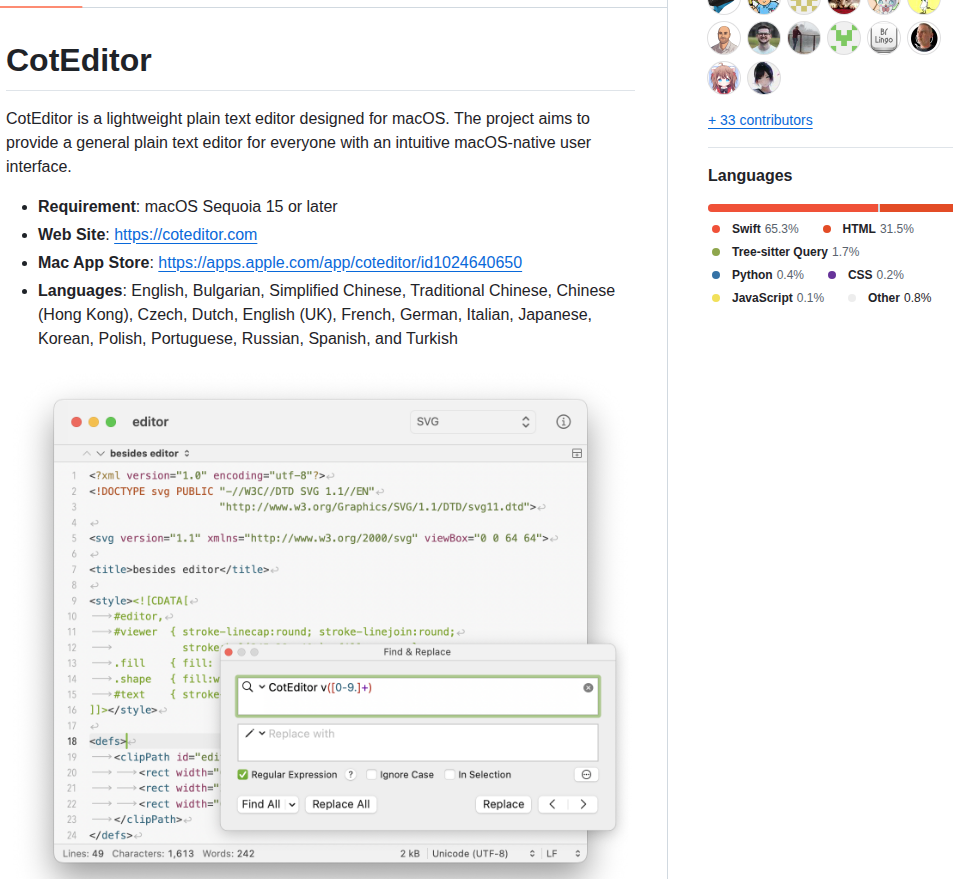Open the Mac App Store link
Image resolution: width=953 pixels, height=879 pixels.
(340, 263)
